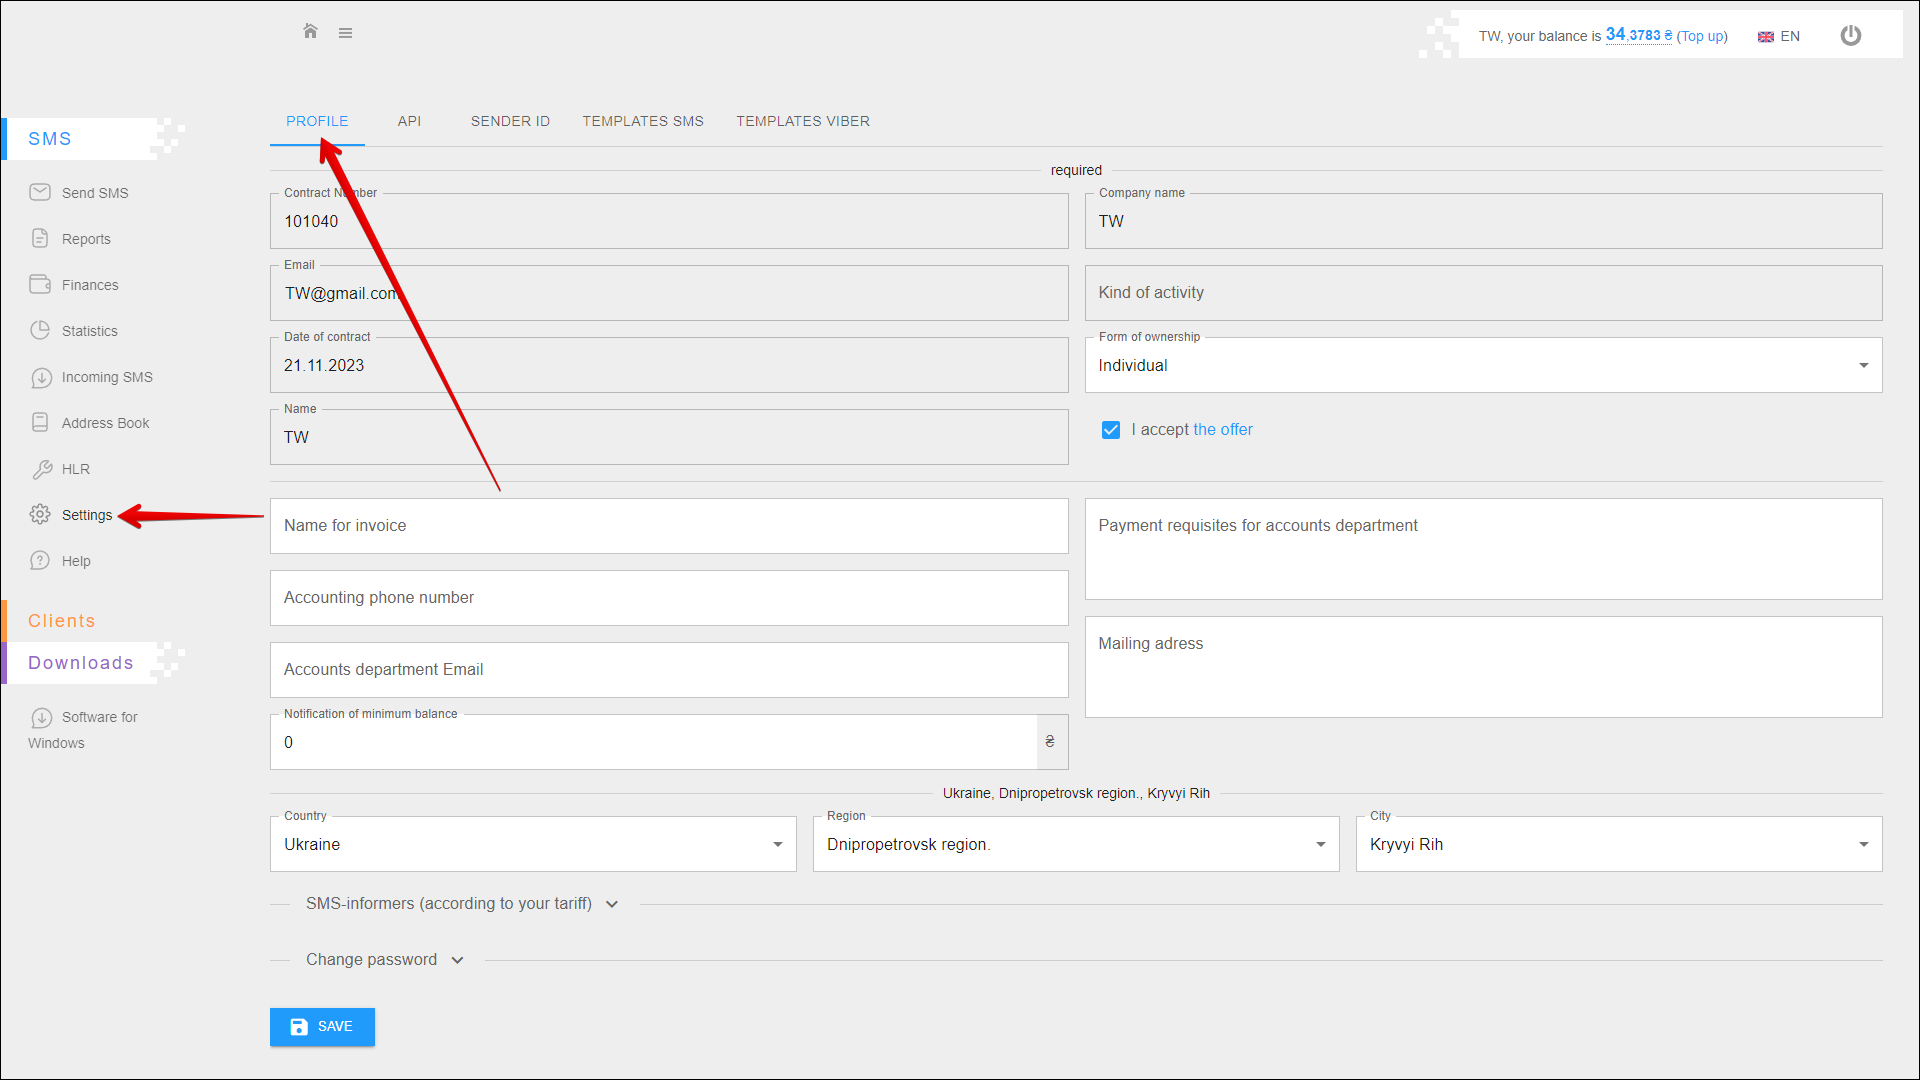Screen dimensions: 1920x1080
Task: Switch to Templates Viber tab
Action: coord(803,121)
